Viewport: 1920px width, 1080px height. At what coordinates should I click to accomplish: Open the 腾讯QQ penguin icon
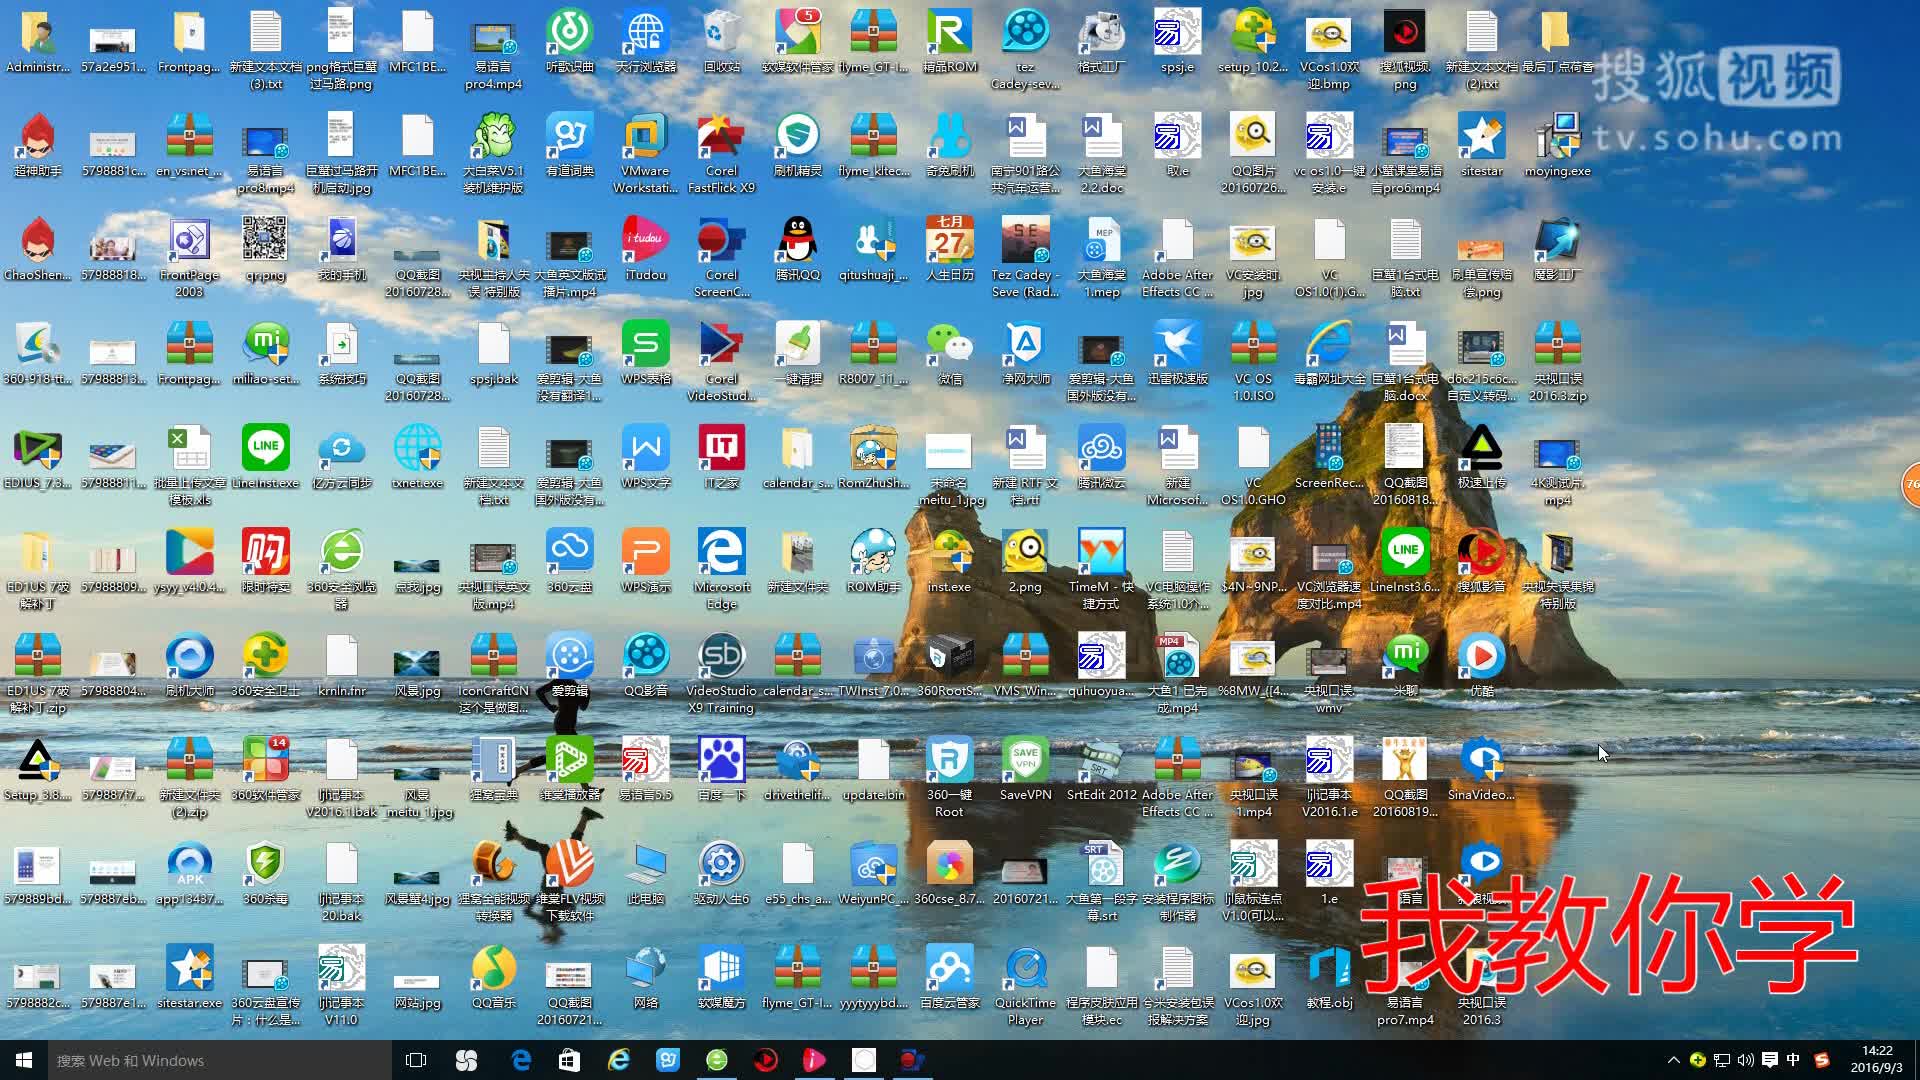(797, 249)
